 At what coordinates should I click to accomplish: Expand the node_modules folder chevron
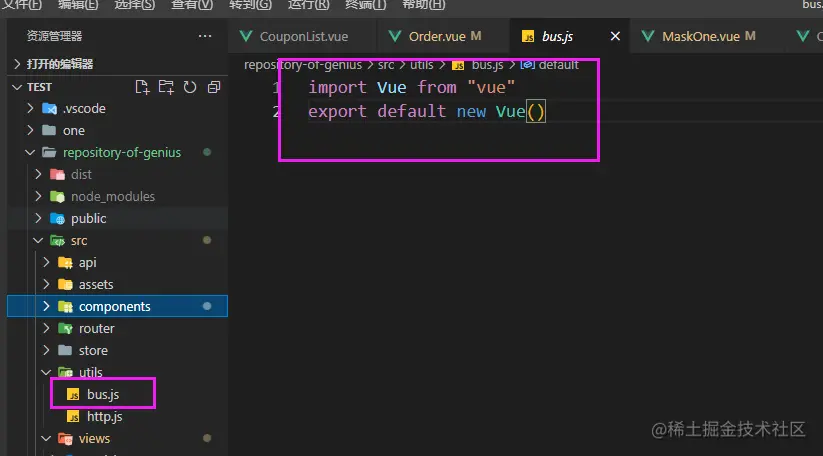coord(38,196)
